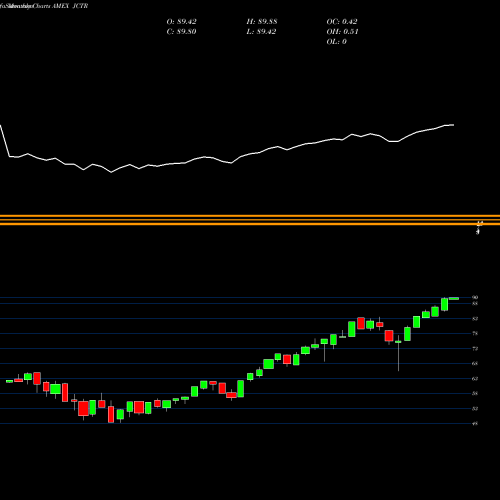Click the OC: 0.42 value

click(x=342, y=22)
